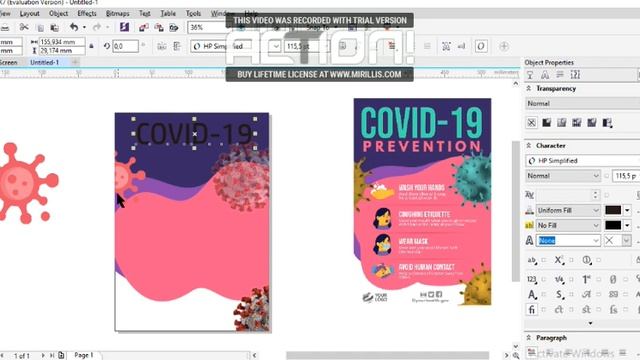Click the purple Search content icon
640x360 pixels.
click(124, 27)
